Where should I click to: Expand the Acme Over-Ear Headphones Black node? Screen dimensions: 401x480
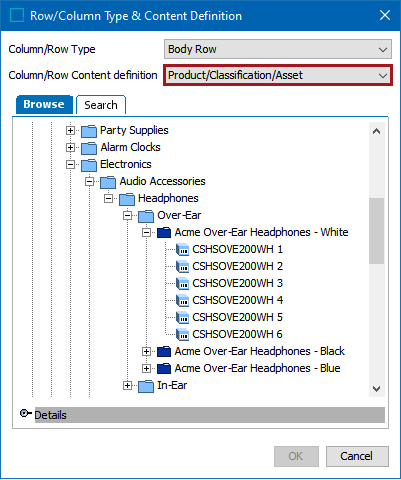pyautogui.click(x=146, y=351)
